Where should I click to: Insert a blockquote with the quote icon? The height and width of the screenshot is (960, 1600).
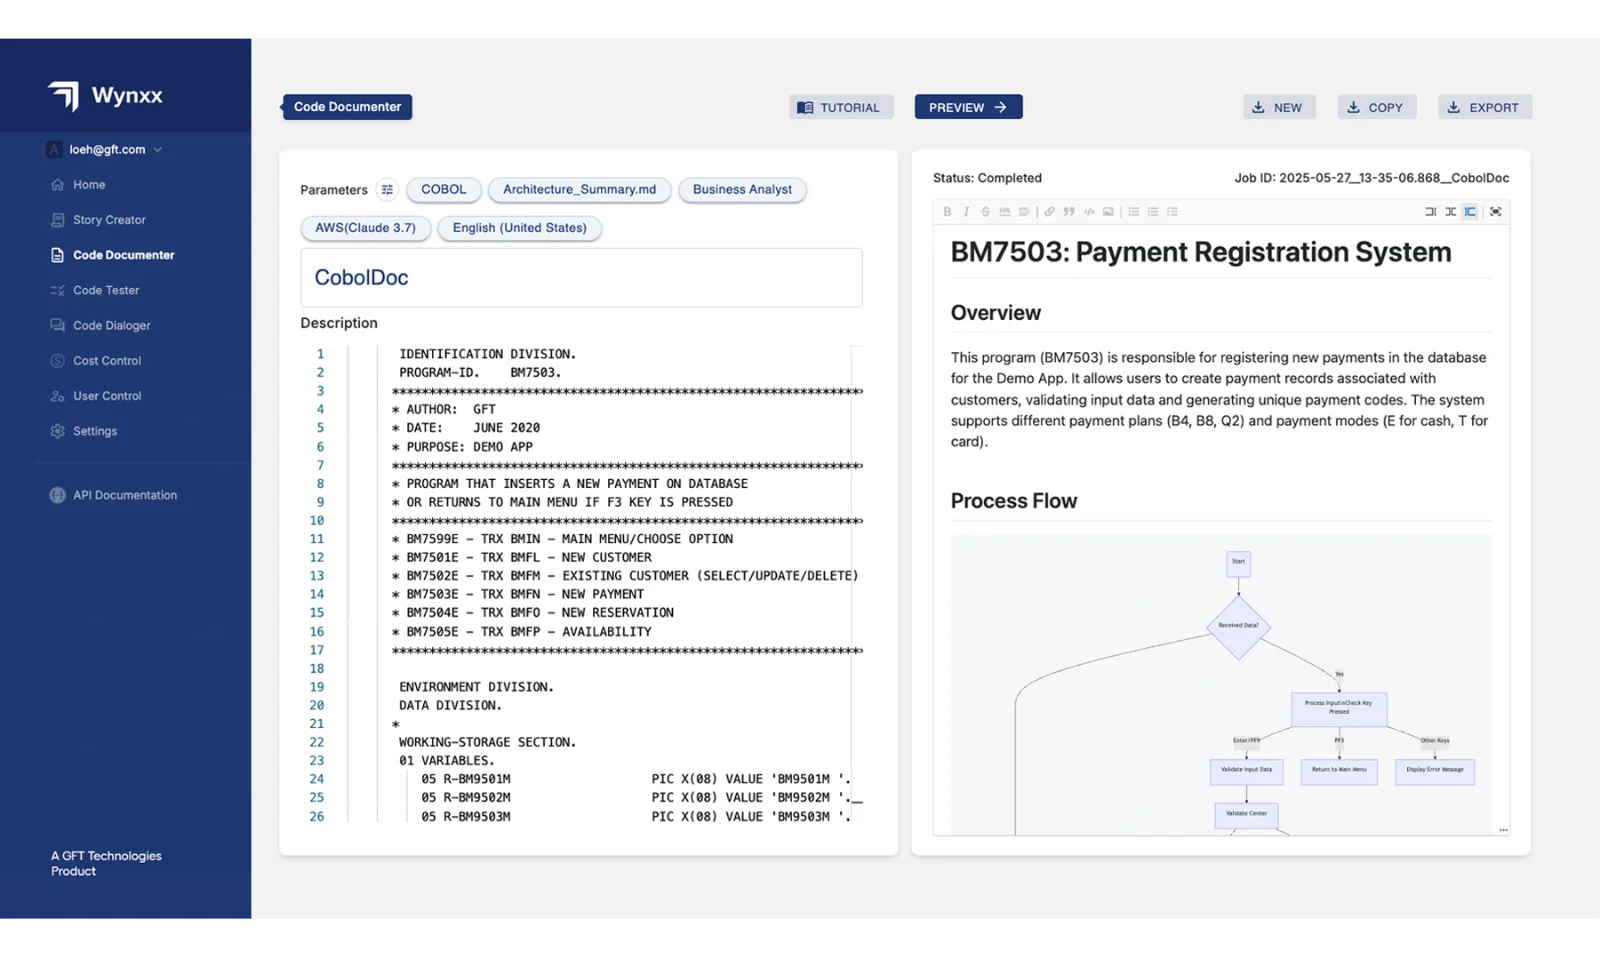point(1069,212)
